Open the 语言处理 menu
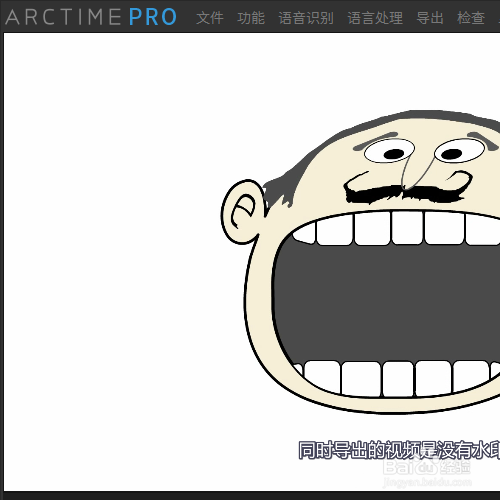 click(375, 18)
